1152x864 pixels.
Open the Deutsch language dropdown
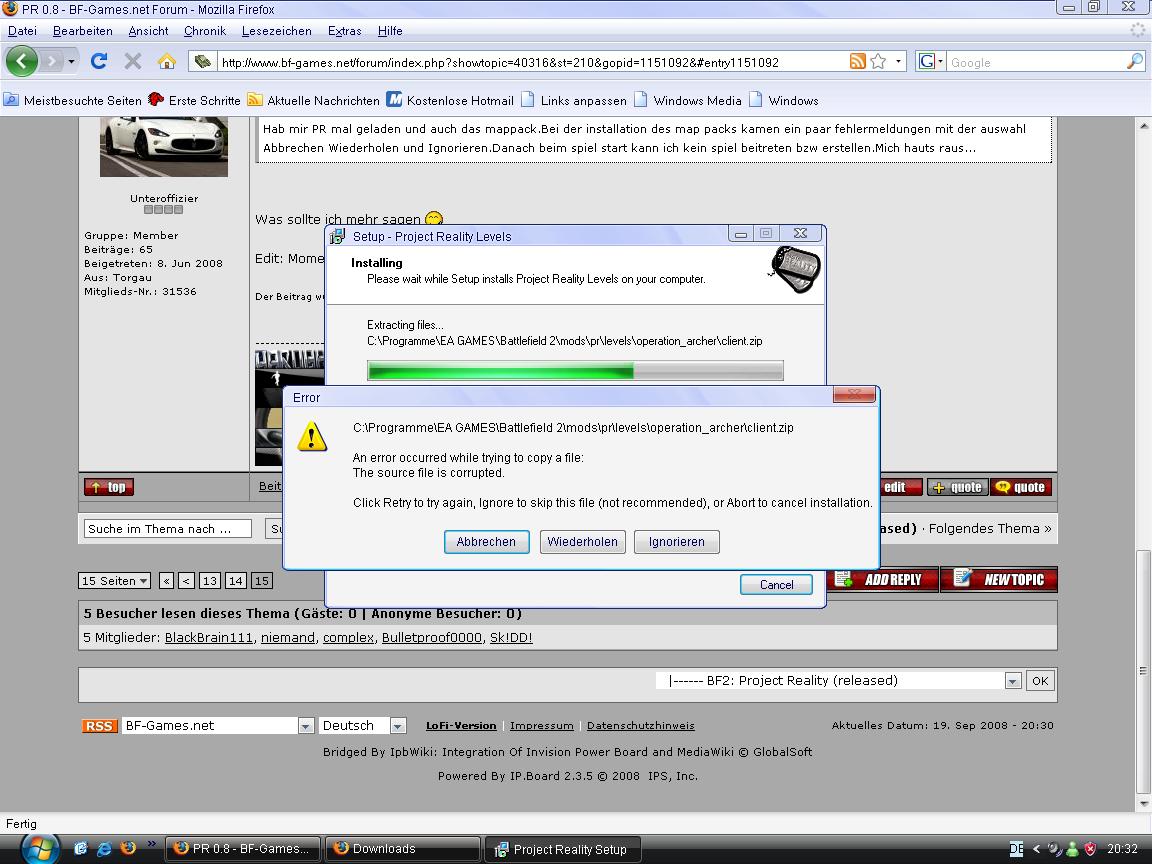(363, 726)
